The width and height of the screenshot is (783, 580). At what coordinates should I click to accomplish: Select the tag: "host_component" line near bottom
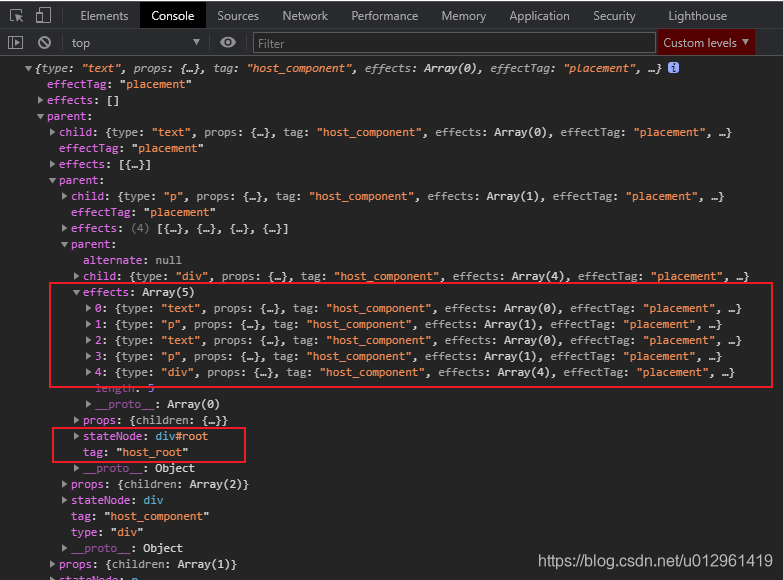click(x=140, y=516)
